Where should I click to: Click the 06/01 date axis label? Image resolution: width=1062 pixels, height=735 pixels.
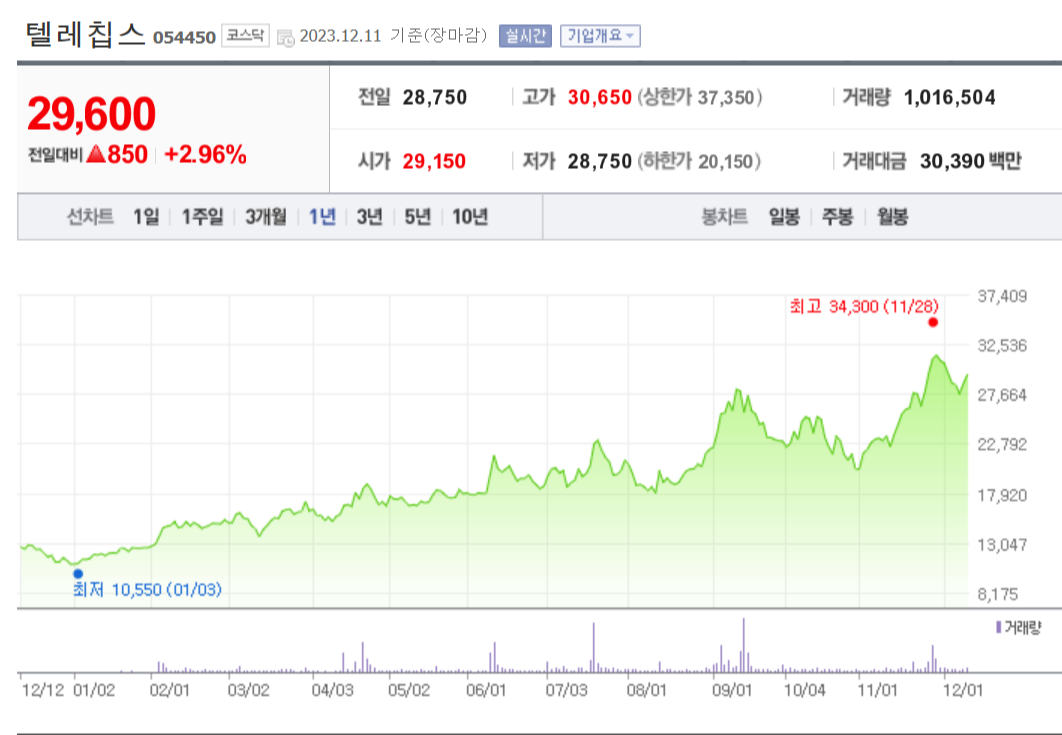tap(486, 690)
